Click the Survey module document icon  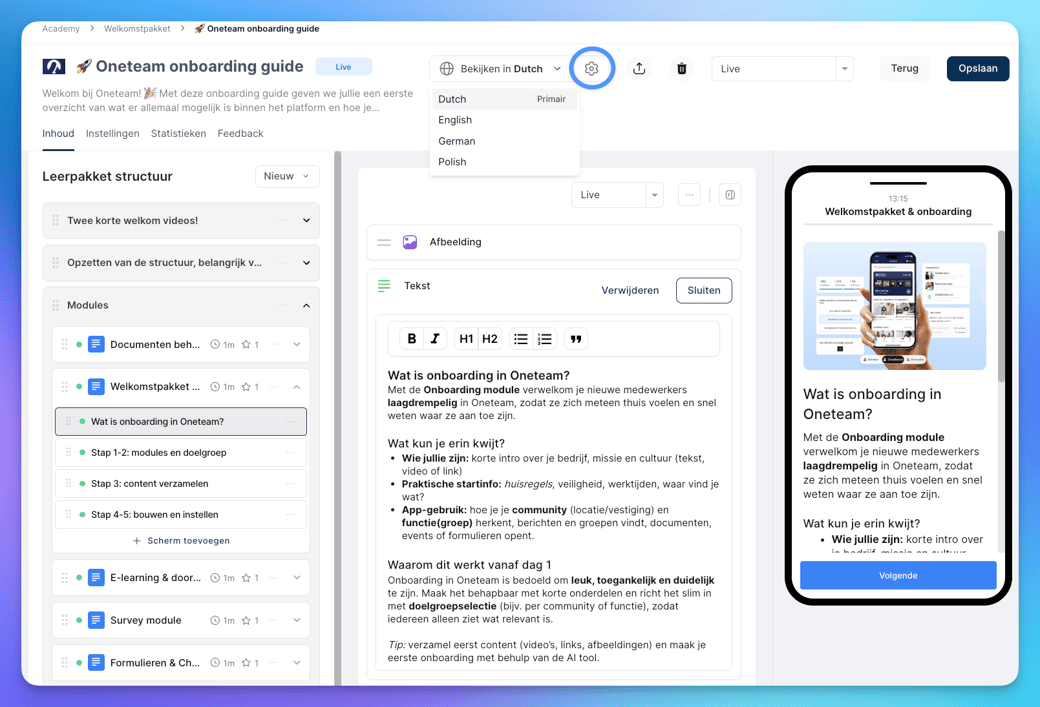[96, 620]
